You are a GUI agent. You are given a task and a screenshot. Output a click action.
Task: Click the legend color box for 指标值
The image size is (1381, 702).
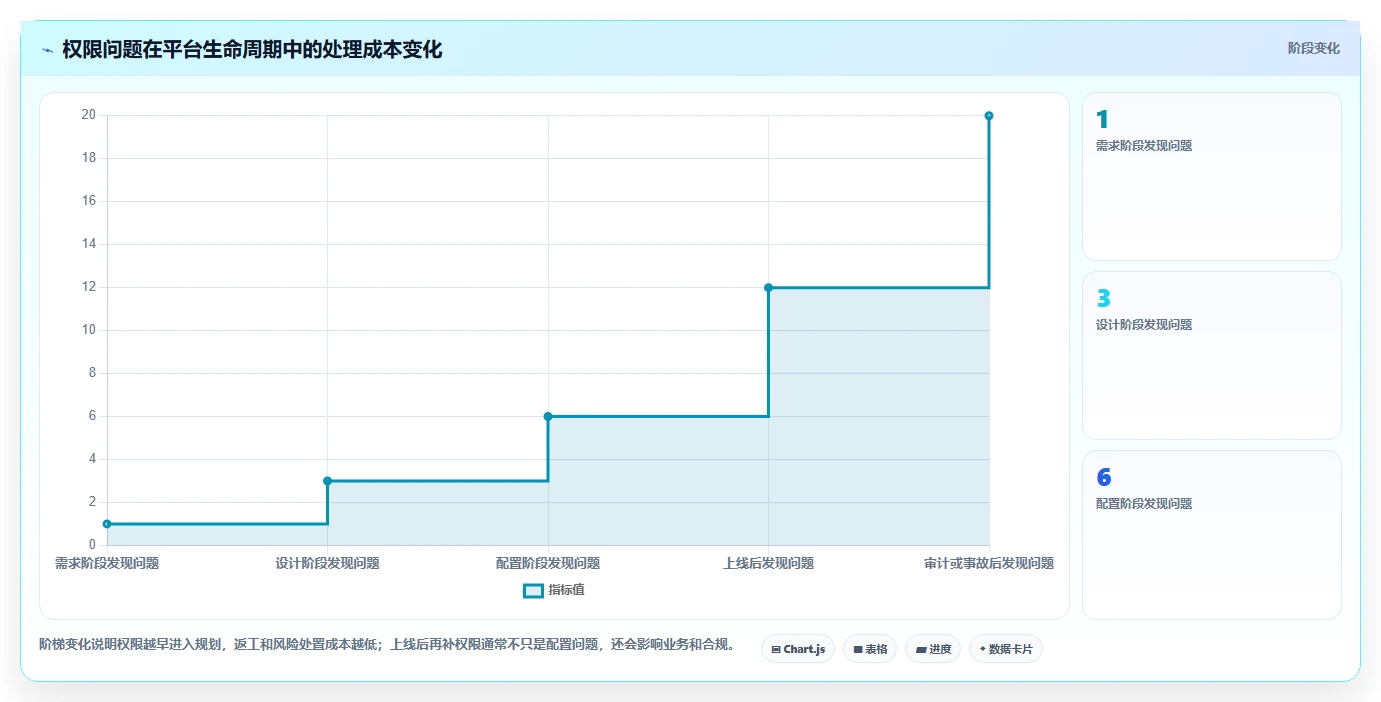[x=533, y=591]
